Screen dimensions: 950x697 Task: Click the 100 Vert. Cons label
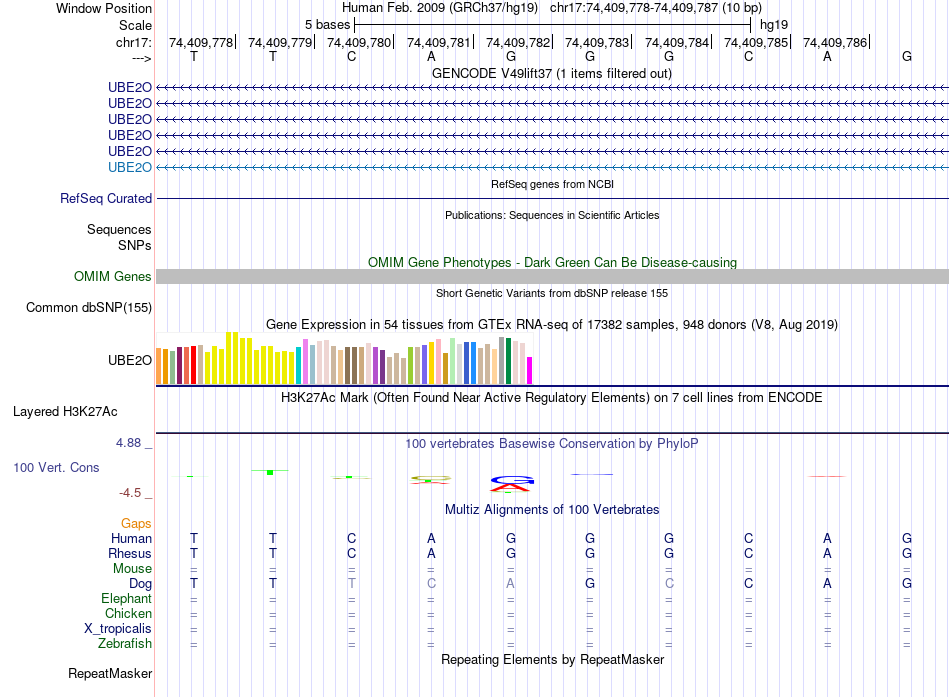click(56, 467)
